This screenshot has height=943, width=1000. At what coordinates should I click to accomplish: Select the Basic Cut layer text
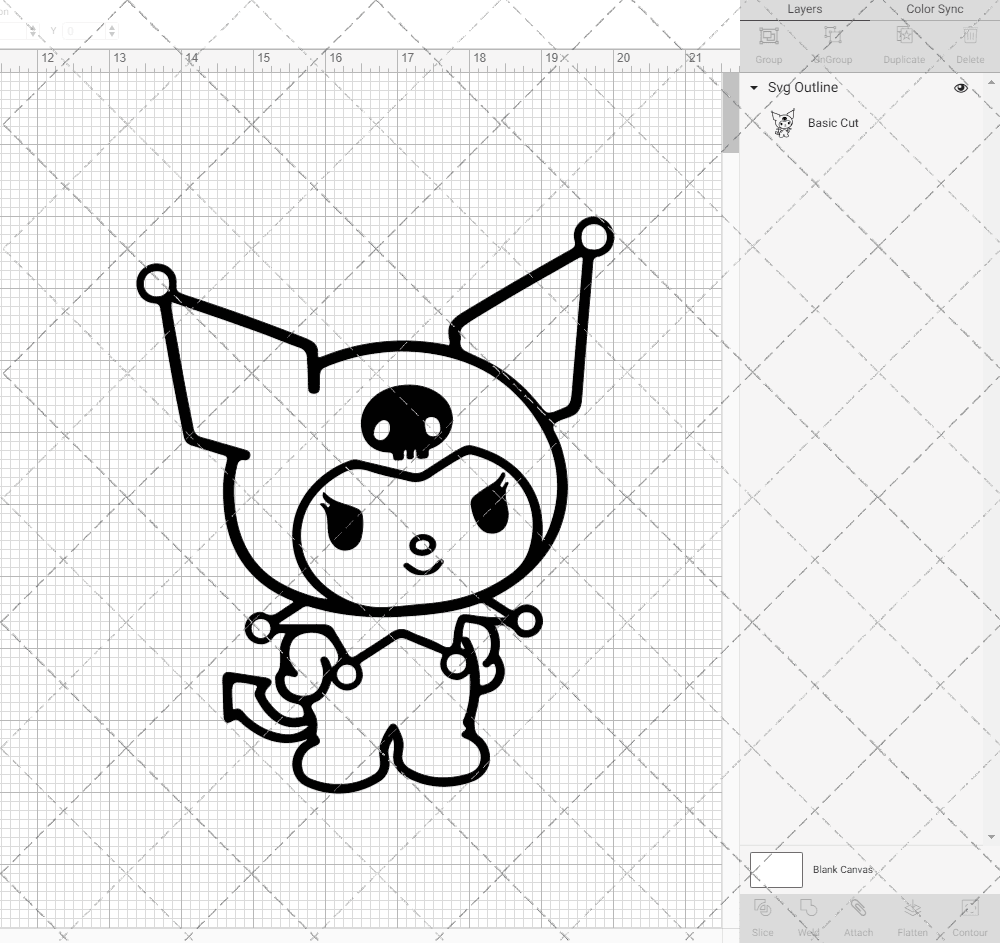click(x=833, y=123)
